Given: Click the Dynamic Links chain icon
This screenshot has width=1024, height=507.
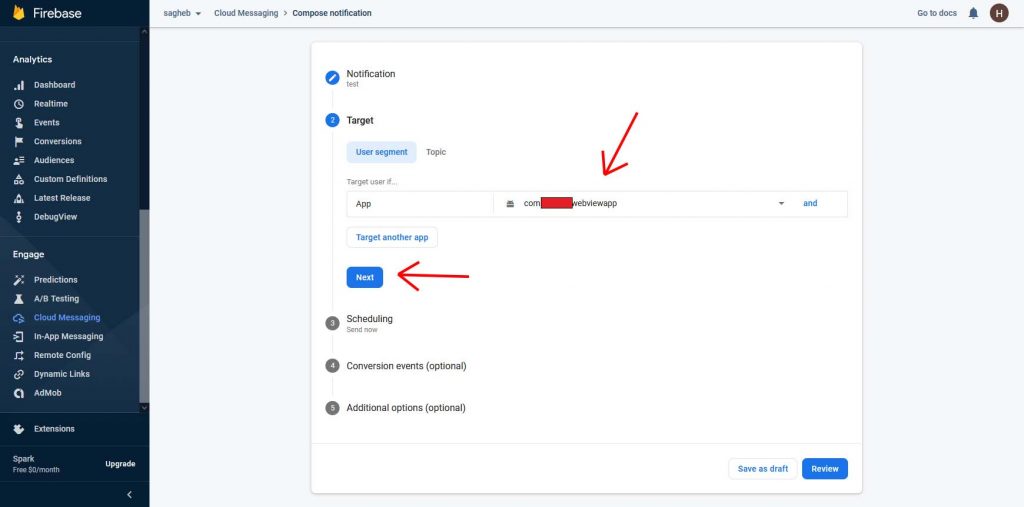Looking at the screenshot, I should coord(19,374).
